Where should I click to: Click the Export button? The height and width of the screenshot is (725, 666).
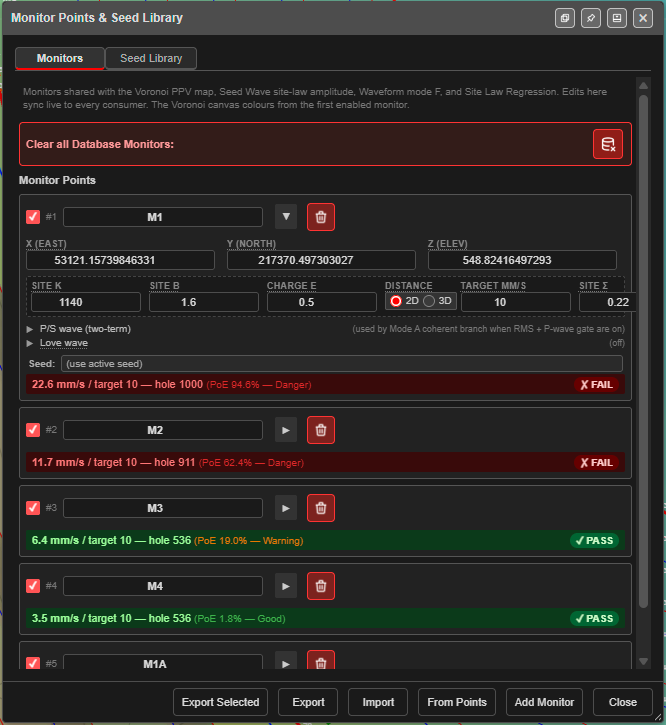[308, 702]
